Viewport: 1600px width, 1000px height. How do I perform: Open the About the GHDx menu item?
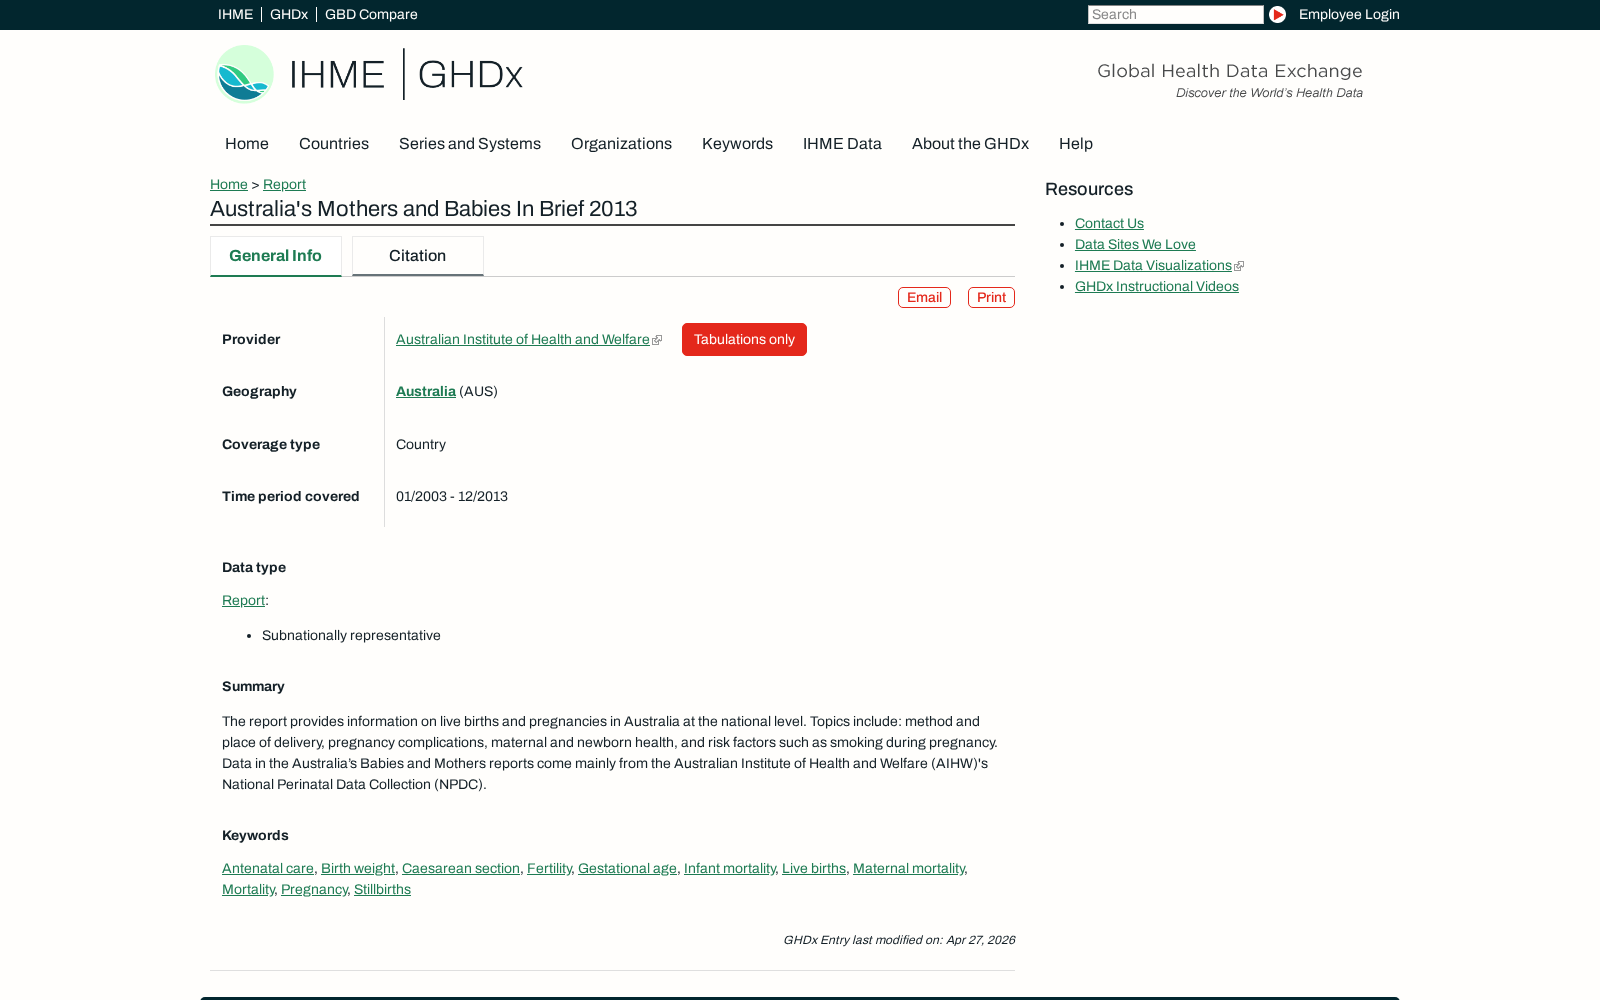(970, 144)
